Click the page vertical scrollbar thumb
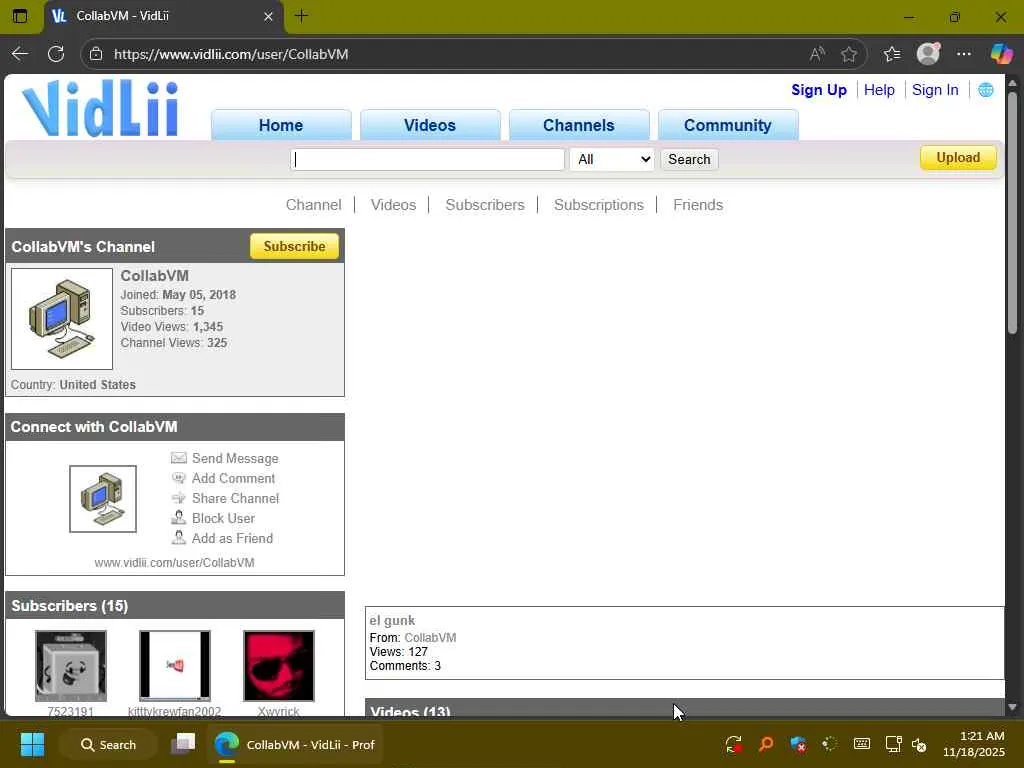This screenshot has width=1024, height=768. (1012, 214)
